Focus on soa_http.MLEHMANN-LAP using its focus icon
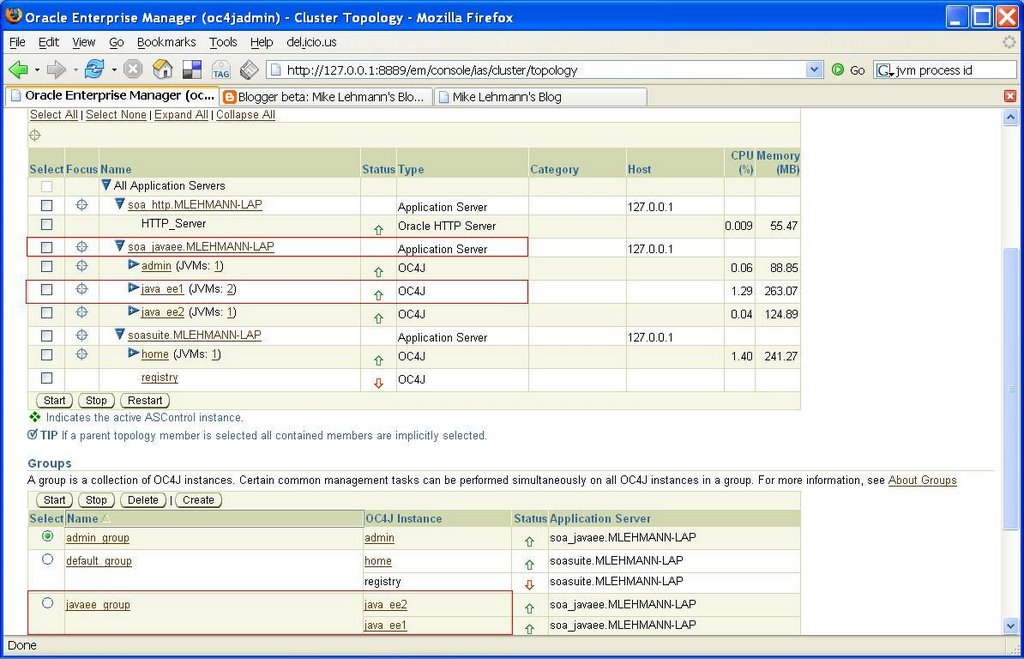 tap(82, 204)
